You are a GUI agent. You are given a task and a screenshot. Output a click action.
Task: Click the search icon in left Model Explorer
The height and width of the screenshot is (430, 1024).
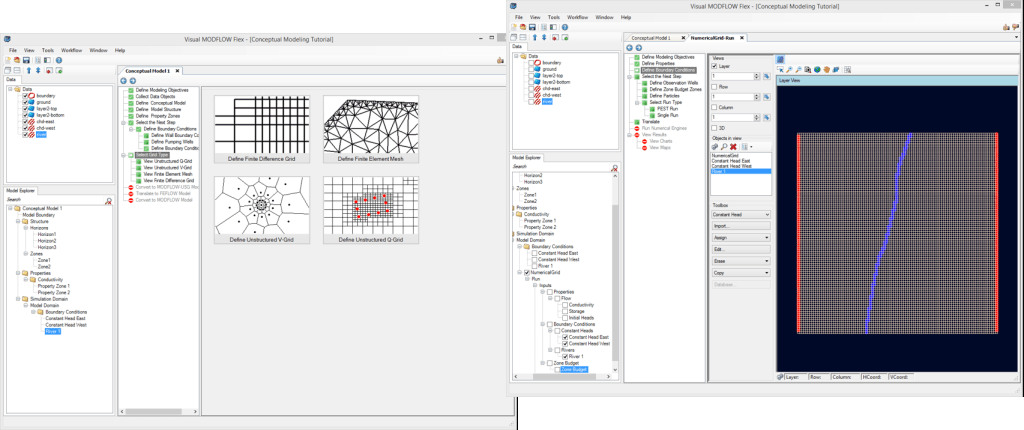pos(108,201)
